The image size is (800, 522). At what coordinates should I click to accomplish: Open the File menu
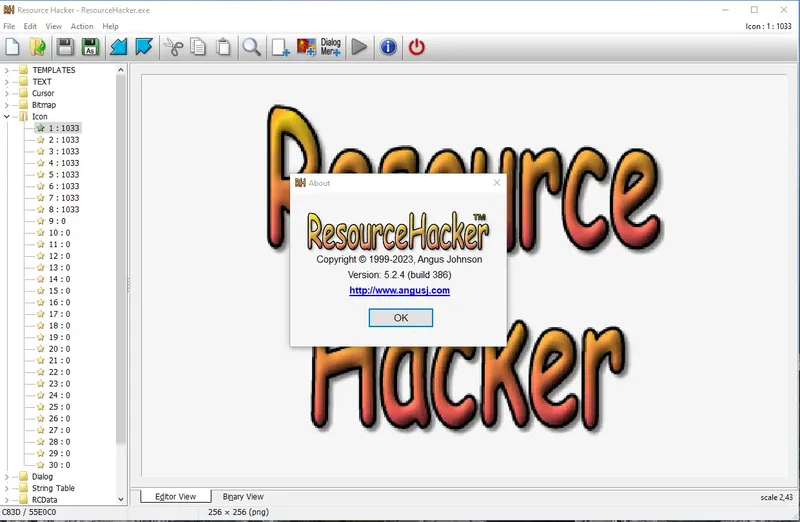click(x=9, y=26)
